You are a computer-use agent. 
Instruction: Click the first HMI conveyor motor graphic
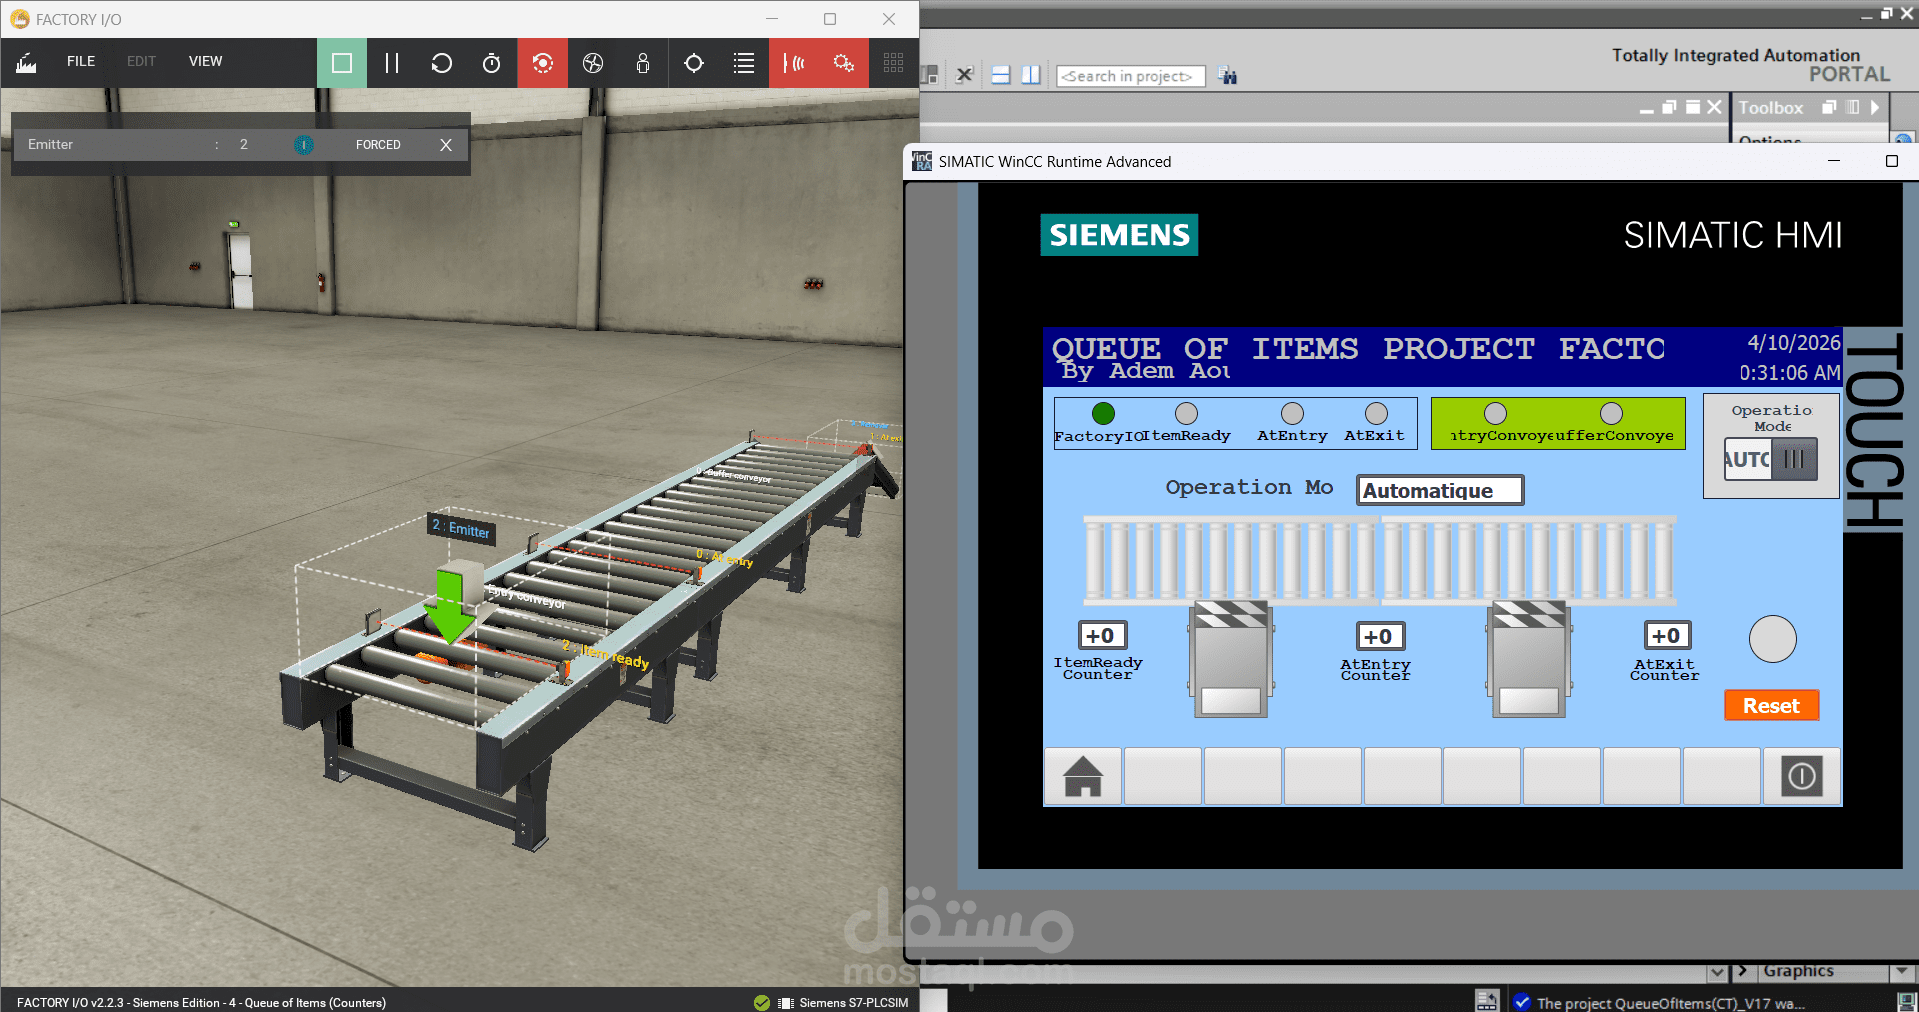pyautogui.click(x=1231, y=658)
